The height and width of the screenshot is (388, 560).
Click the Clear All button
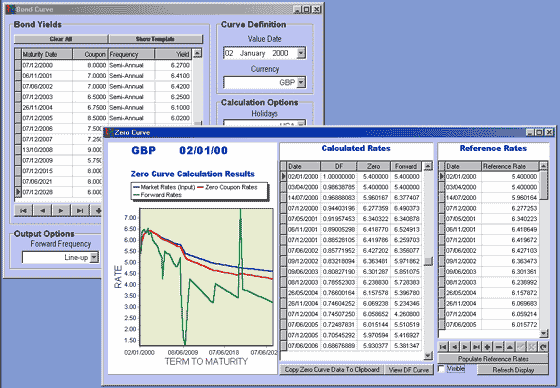61,39
